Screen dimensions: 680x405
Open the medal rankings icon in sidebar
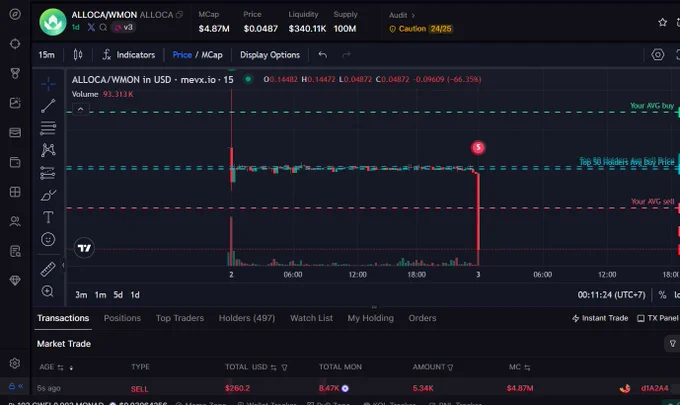pos(15,73)
